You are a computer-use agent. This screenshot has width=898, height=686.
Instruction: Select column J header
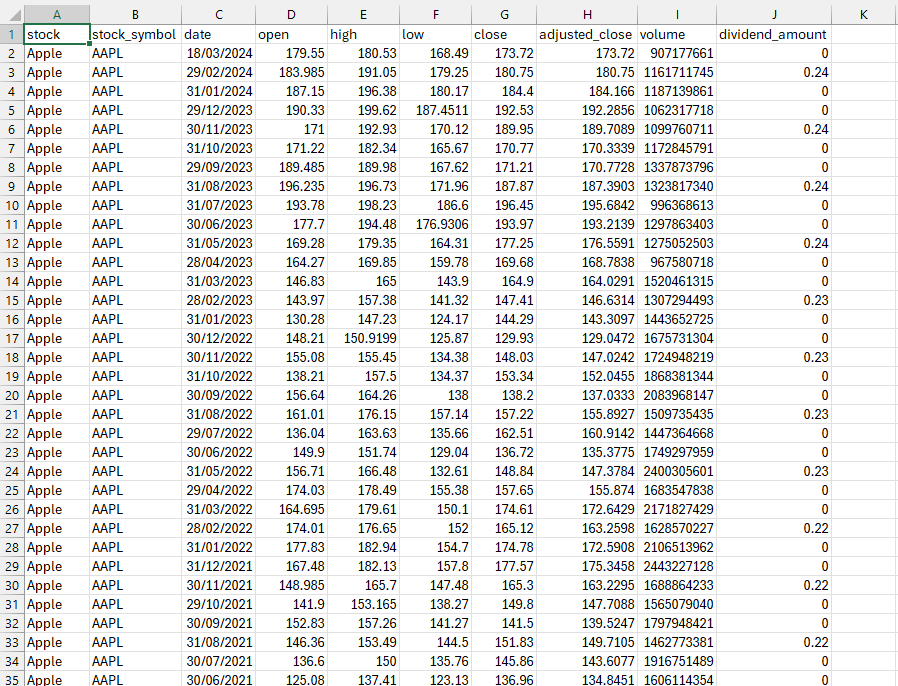pos(774,15)
